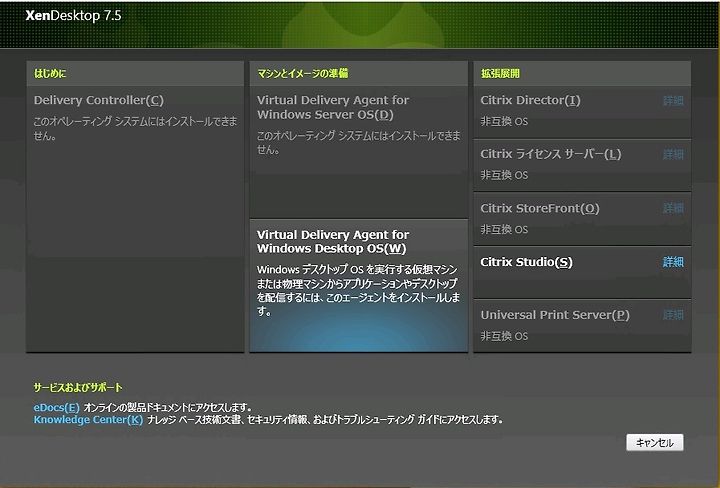Open 詳細 link for Citrix Director
The width and height of the screenshot is (720, 488).
coord(673,101)
